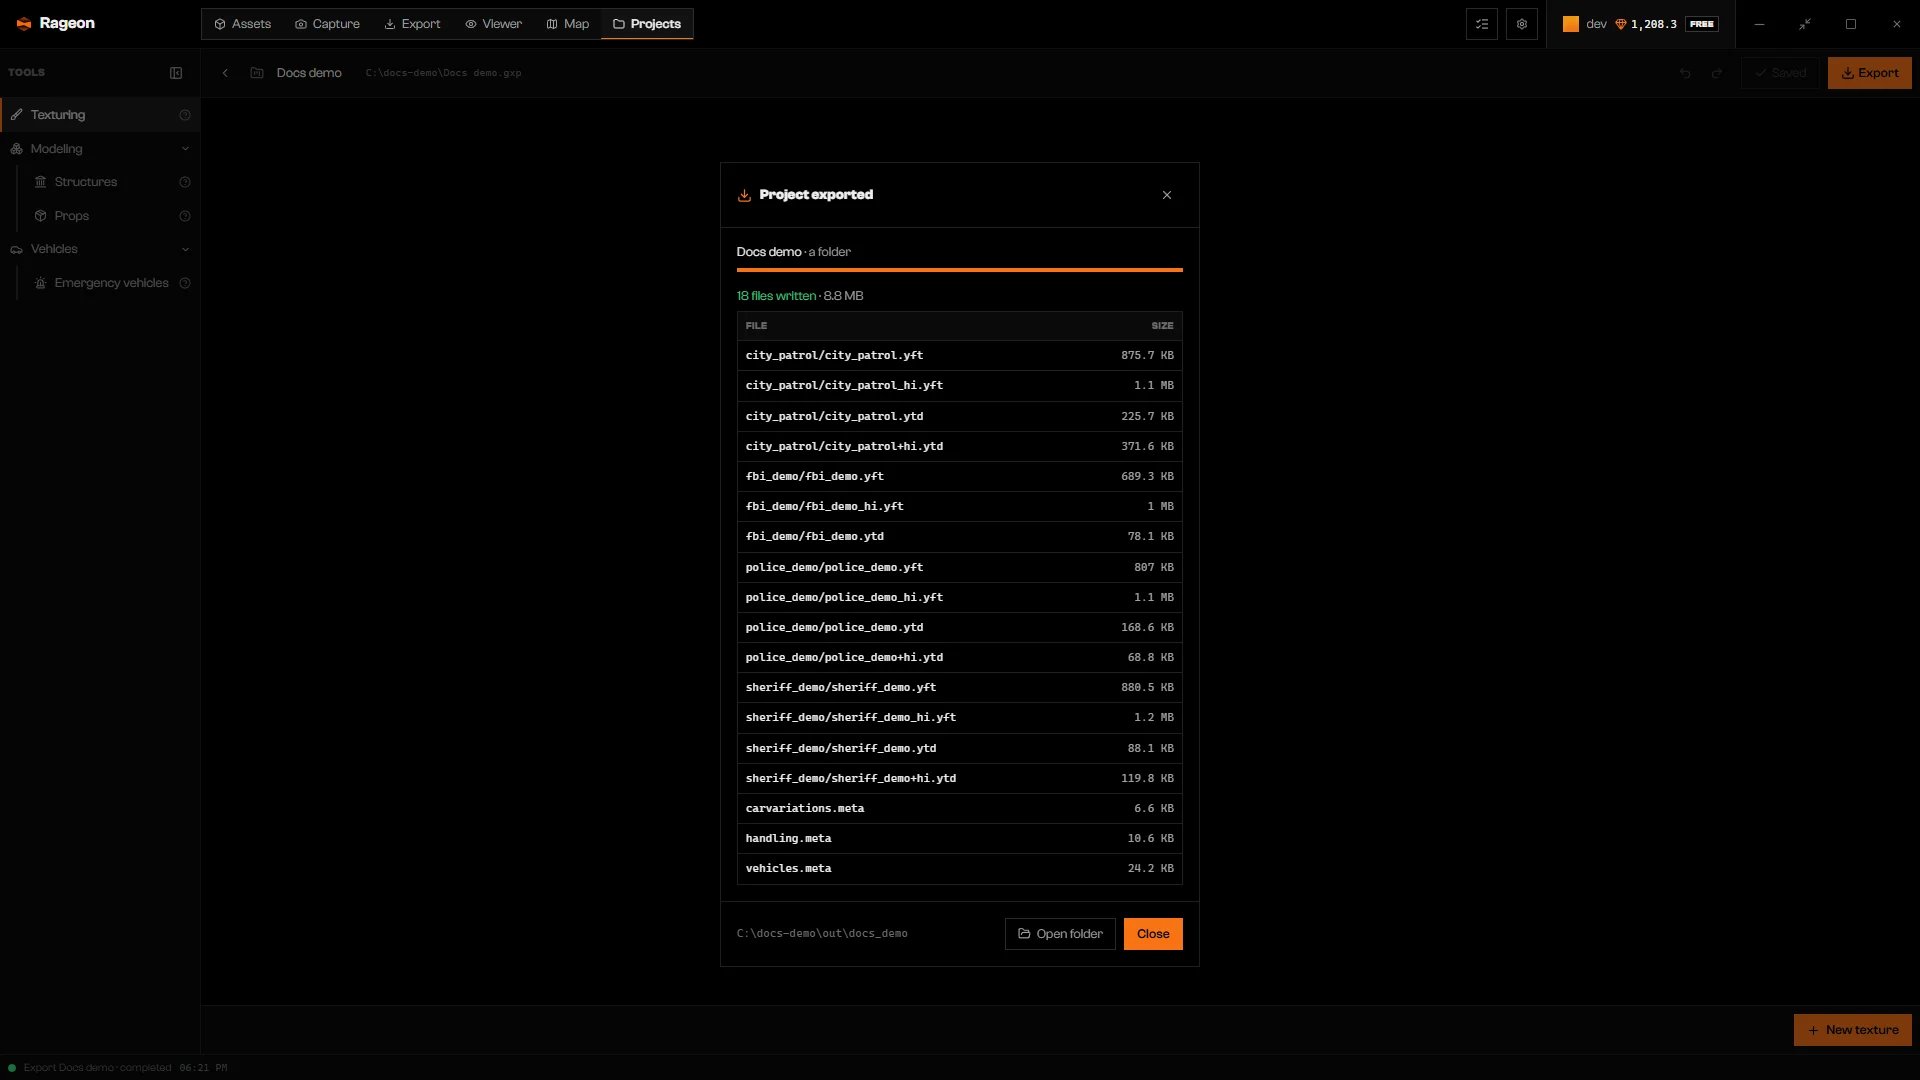
Task: Click the project folder icon beside Docs demo
Action: point(257,73)
